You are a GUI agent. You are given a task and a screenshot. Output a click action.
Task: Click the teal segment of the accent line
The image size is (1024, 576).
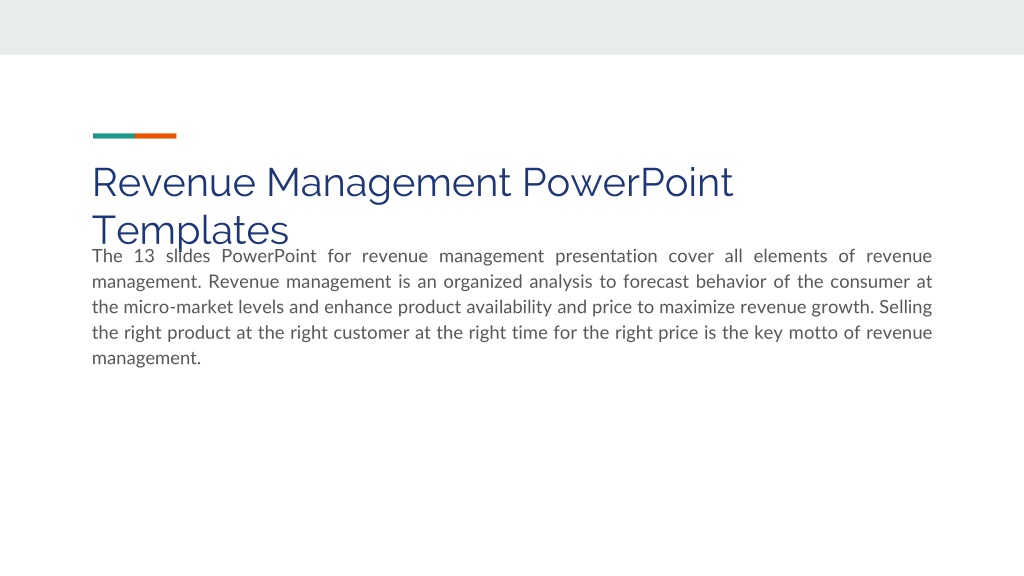[114, 136]
